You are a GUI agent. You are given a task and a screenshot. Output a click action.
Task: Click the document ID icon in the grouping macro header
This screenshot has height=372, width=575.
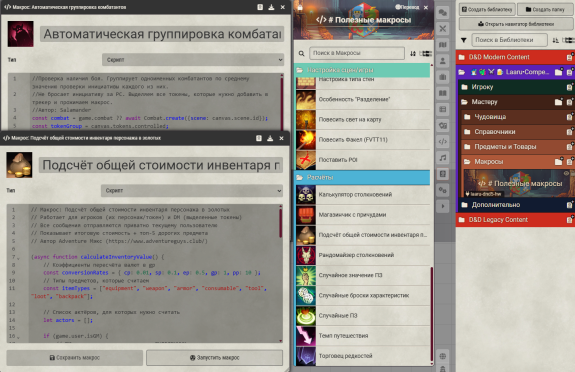coord(260,7)
